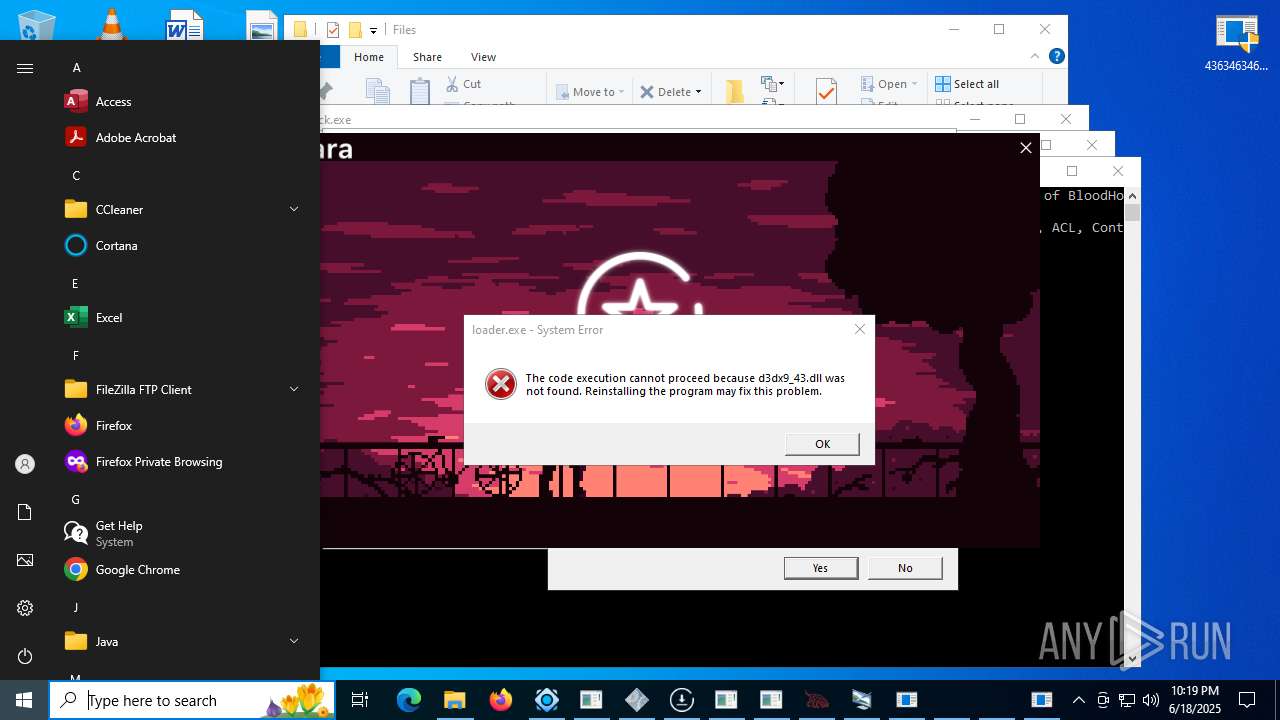1280x720 pixels.
Task: Open Firefox from the taskbar
Action: pos(500,700)
